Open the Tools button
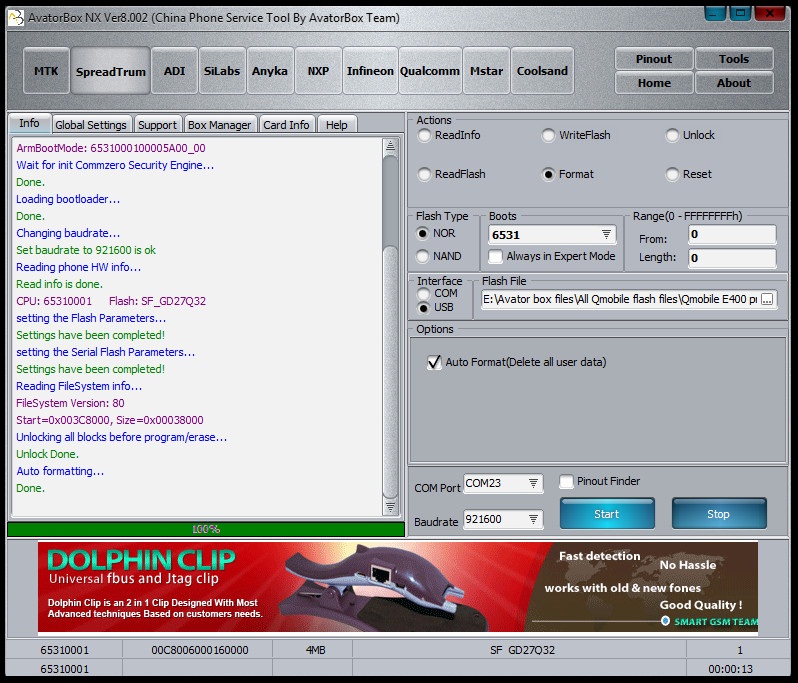Viewport: 798px width, 683px height. [734, 59]
